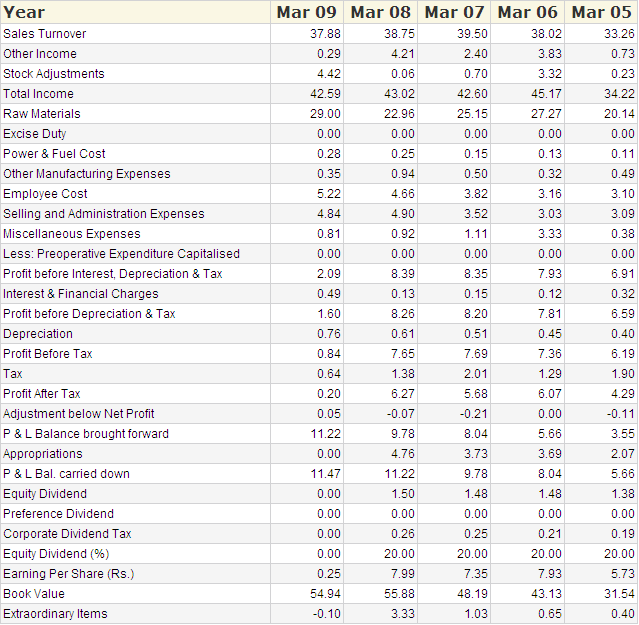Click the Year column header

coord(25,12)
